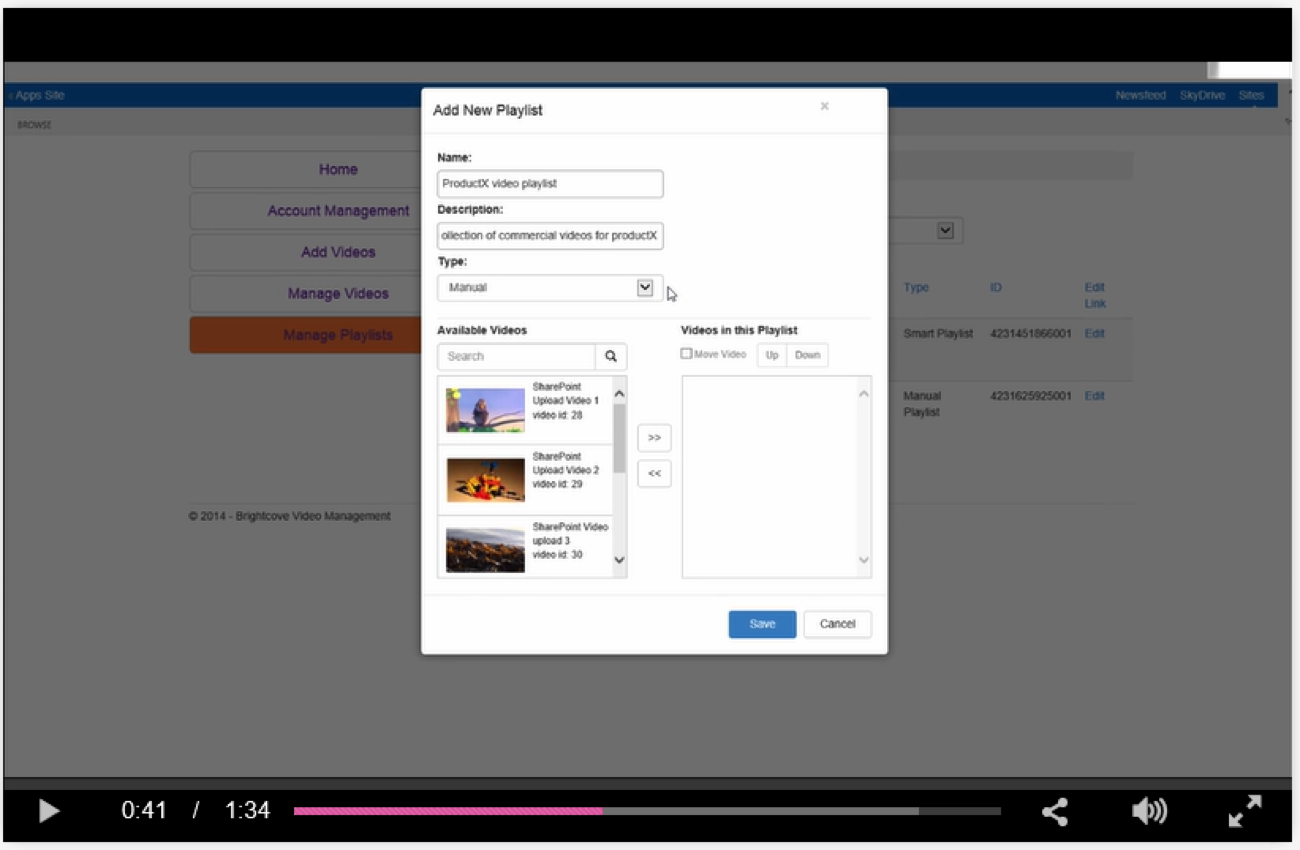Screen dimensions: 1300x850
Task: Enter fullscreen with the expand arrows icon
Action: (x=1244, y=811)
